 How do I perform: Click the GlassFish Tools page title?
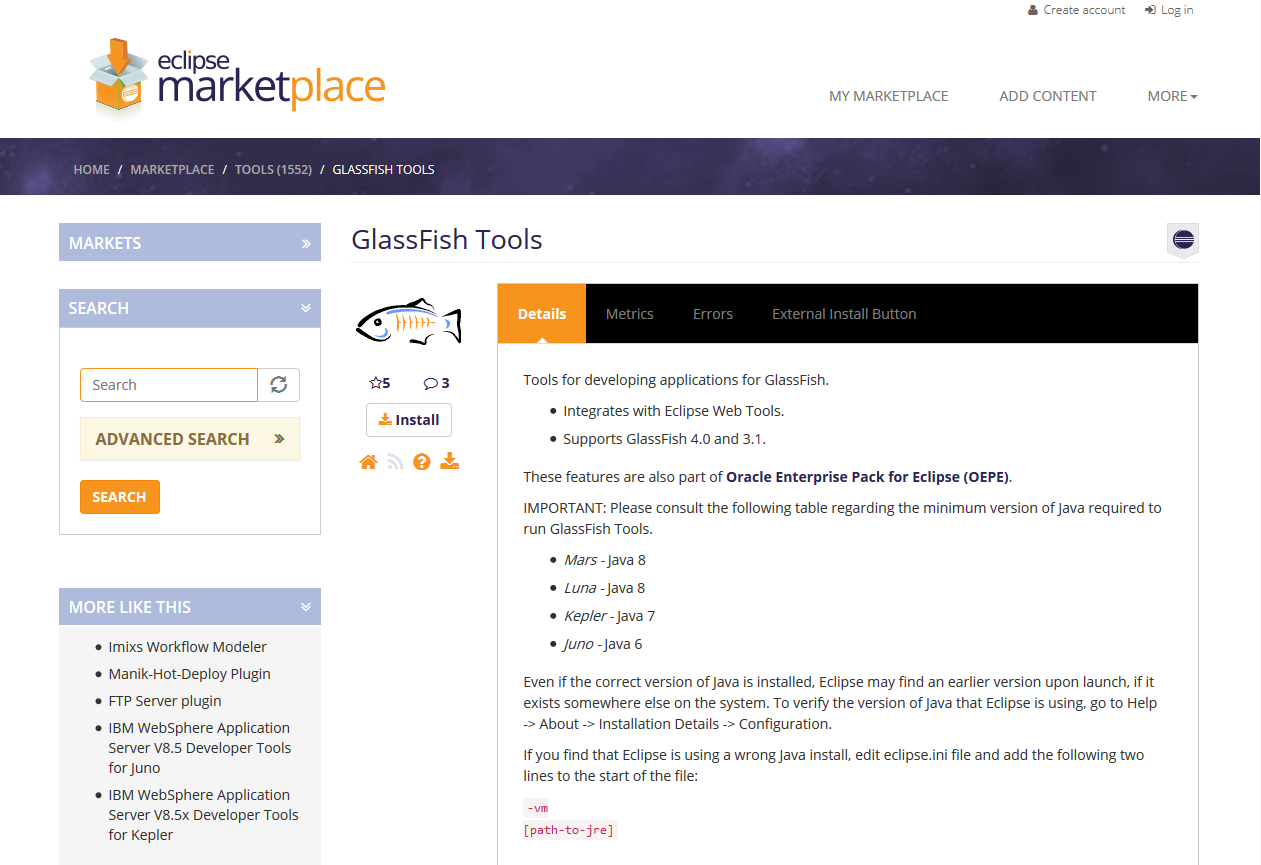pyautogui.click(x=447, y=240)
